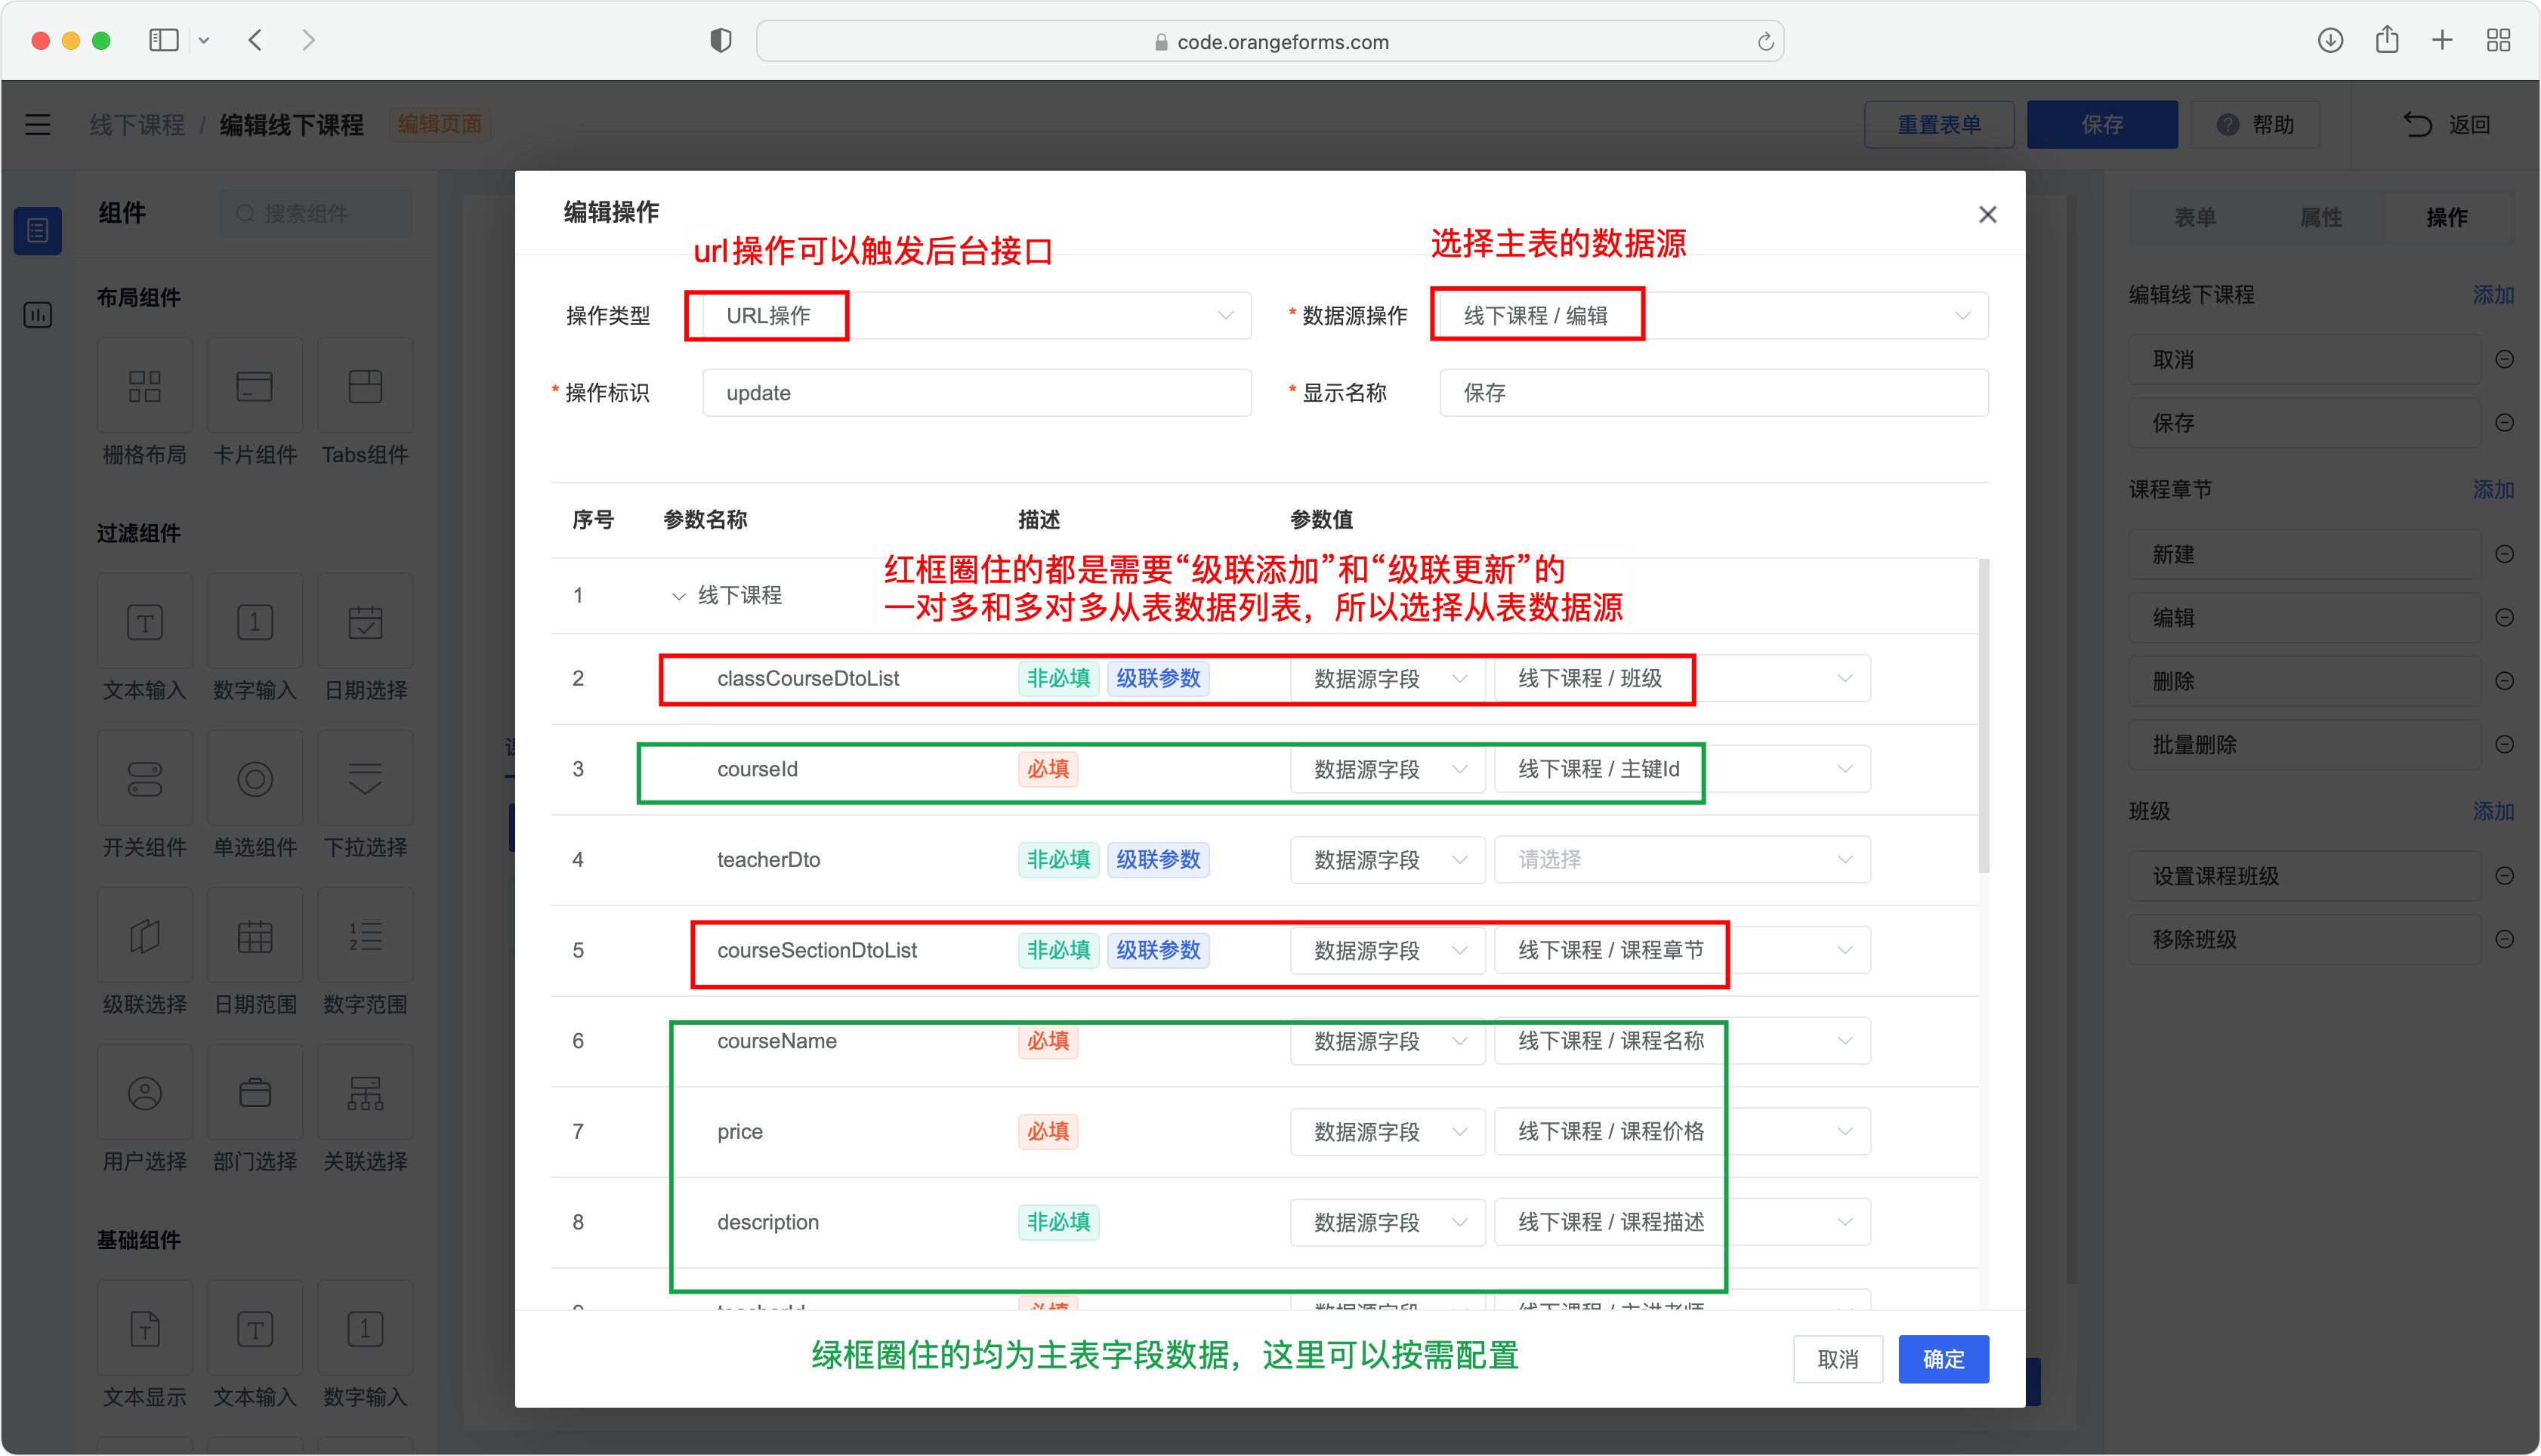The image size is (2541, 1456).
Task: Select the form components sidebar icon
Action: (38, 231)
